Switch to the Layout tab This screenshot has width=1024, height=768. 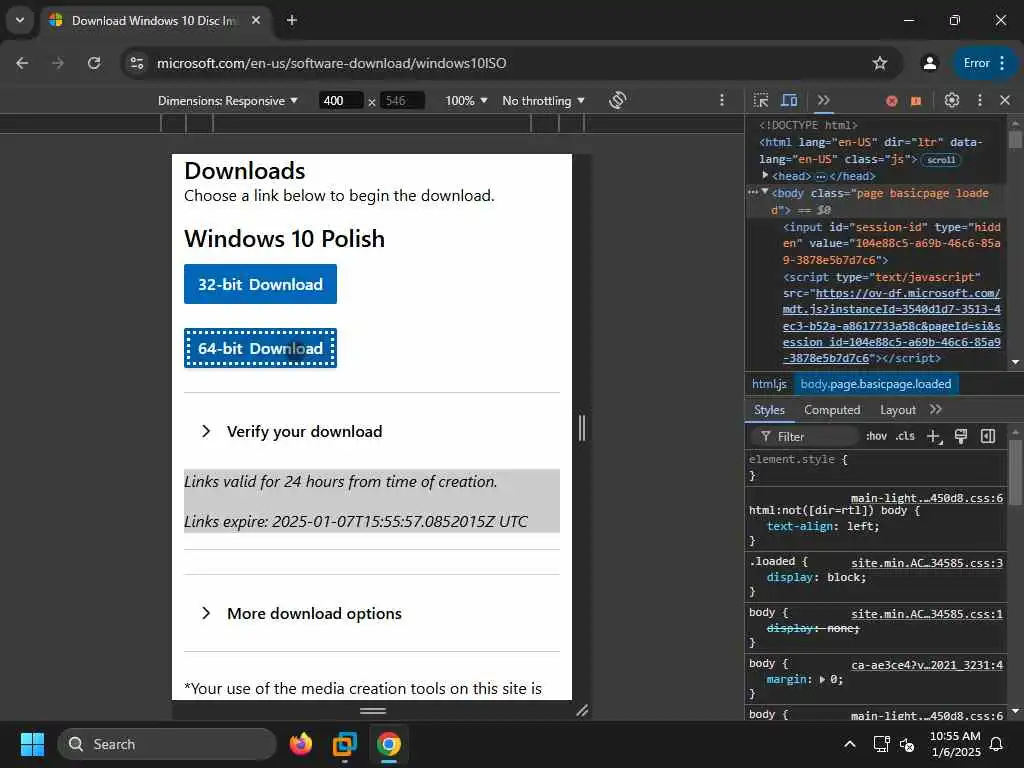[x=898, y=409]
